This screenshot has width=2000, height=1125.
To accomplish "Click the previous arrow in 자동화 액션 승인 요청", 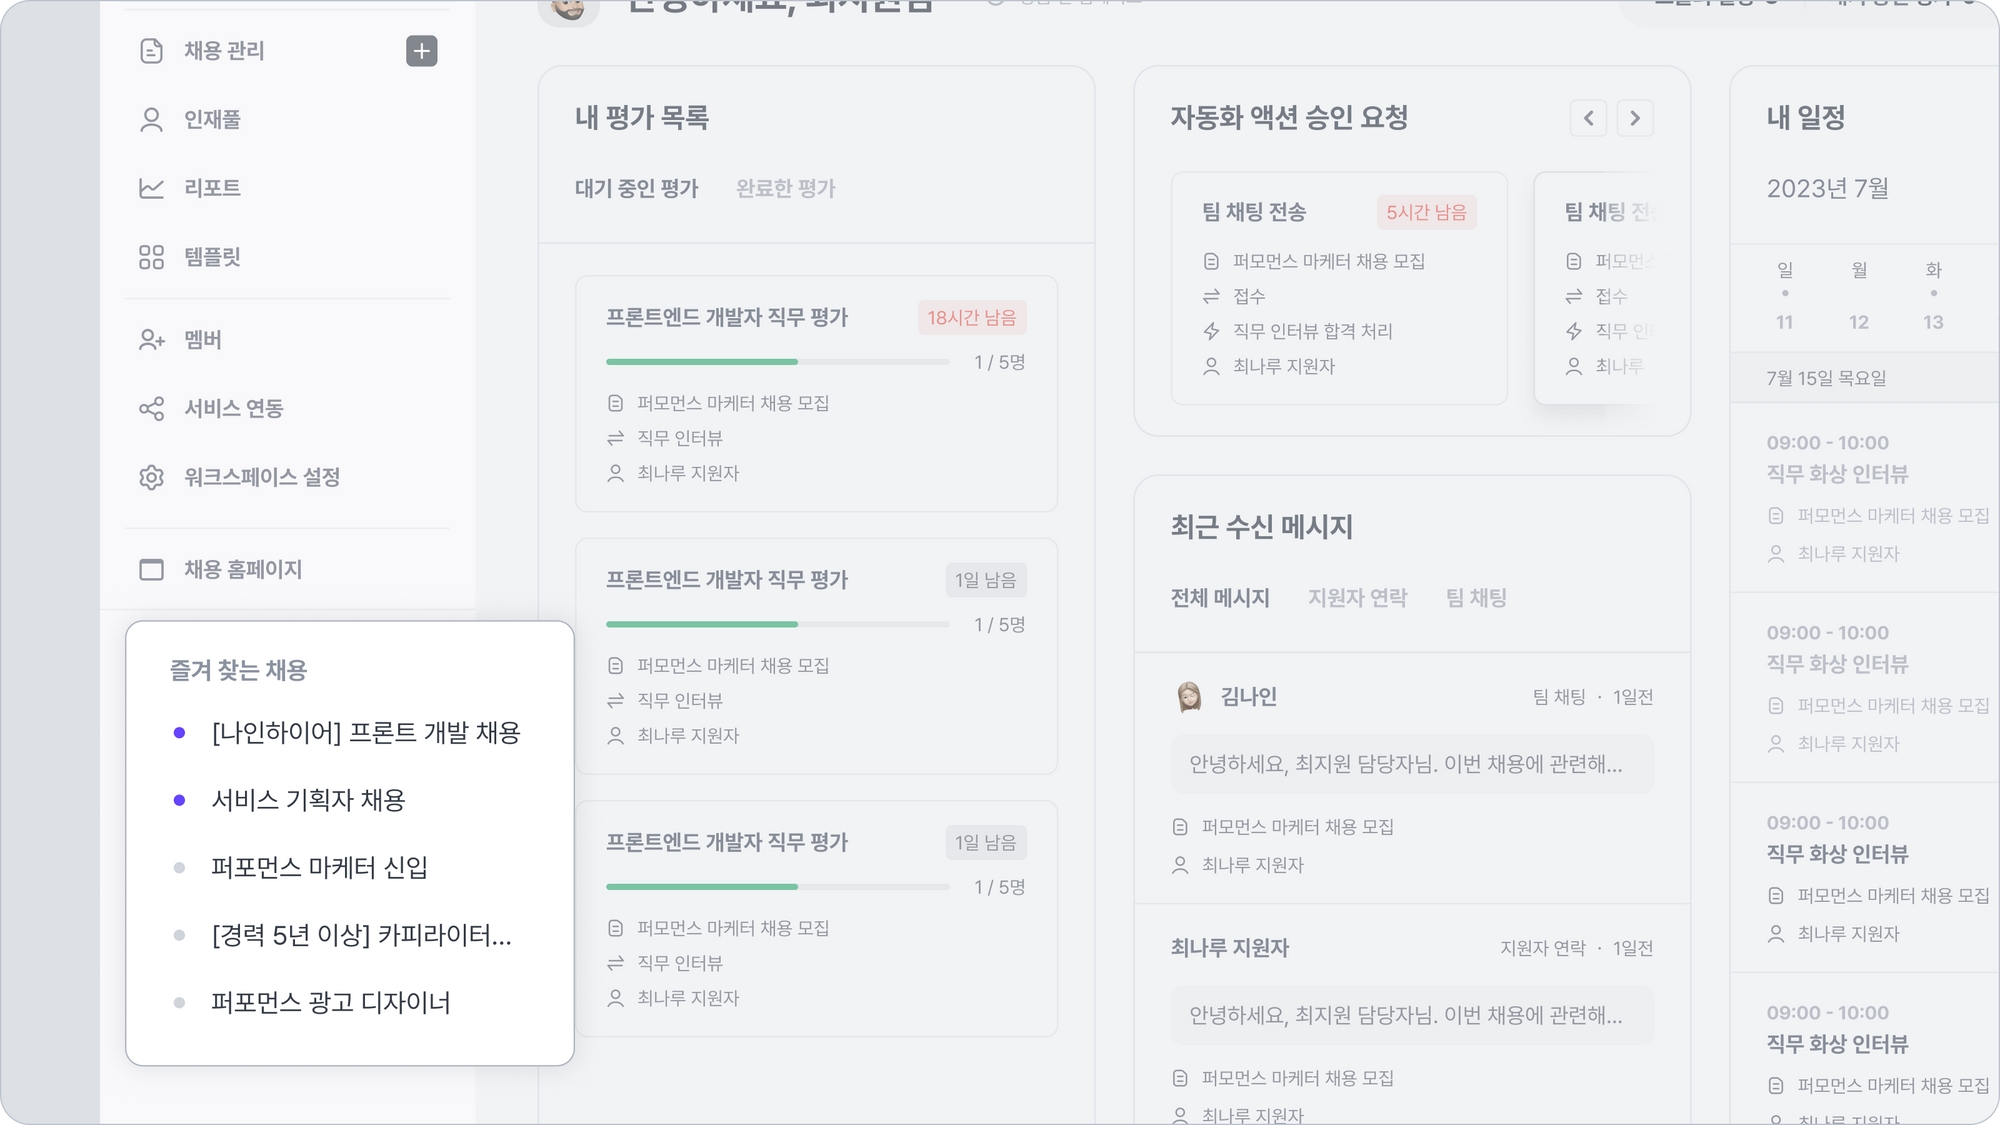I will point(1588,118).
